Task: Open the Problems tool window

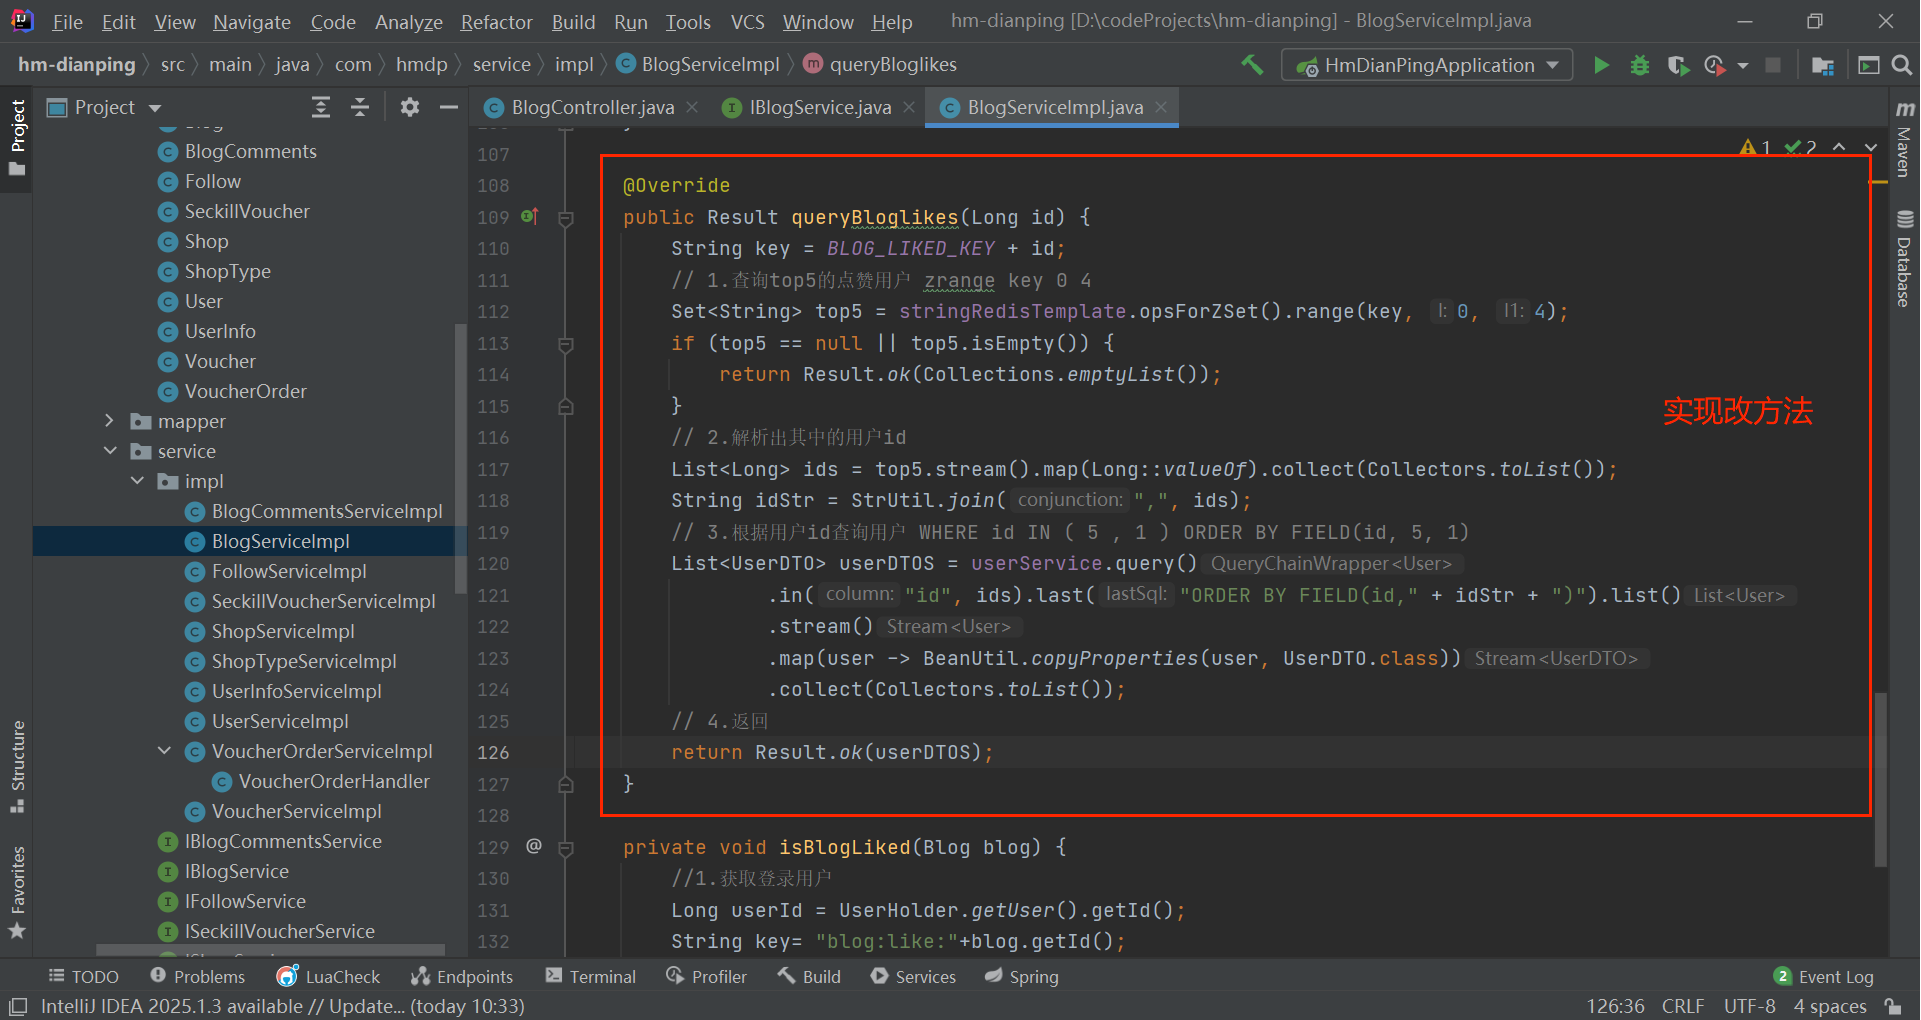Action: (197, 977)
